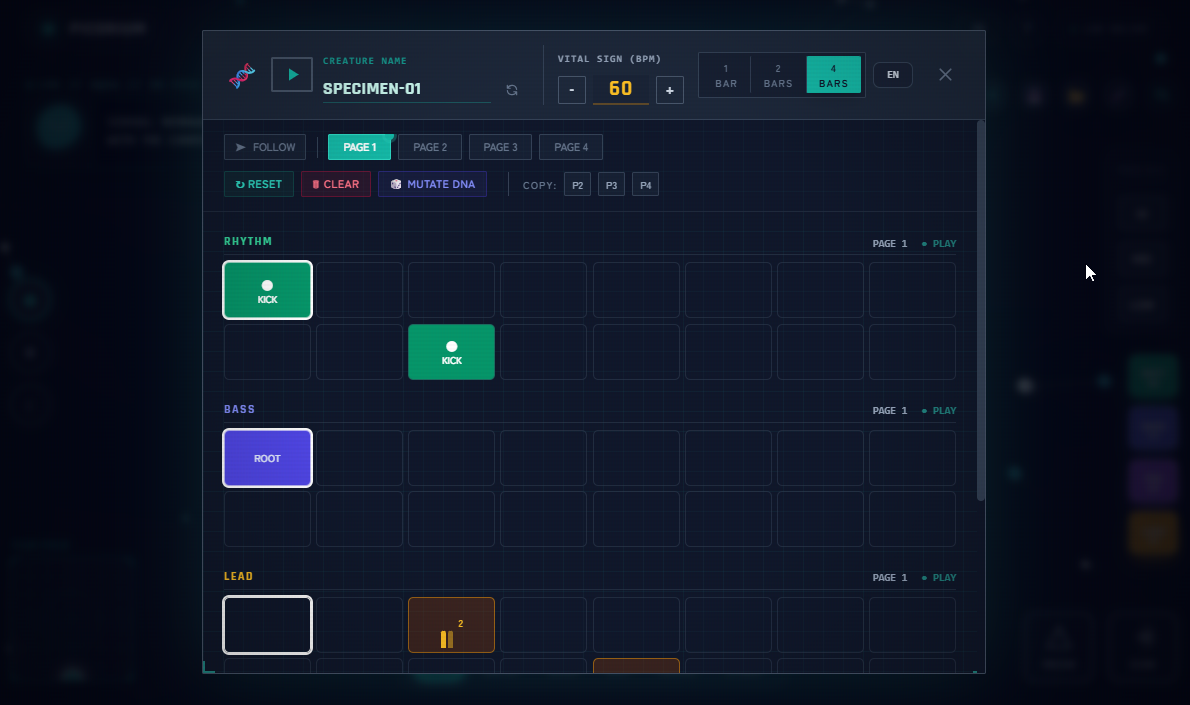Viewport: 1190px width, 705px height.
Task: Click the RHYTHM section heading
Action: (x=247, y=241)
